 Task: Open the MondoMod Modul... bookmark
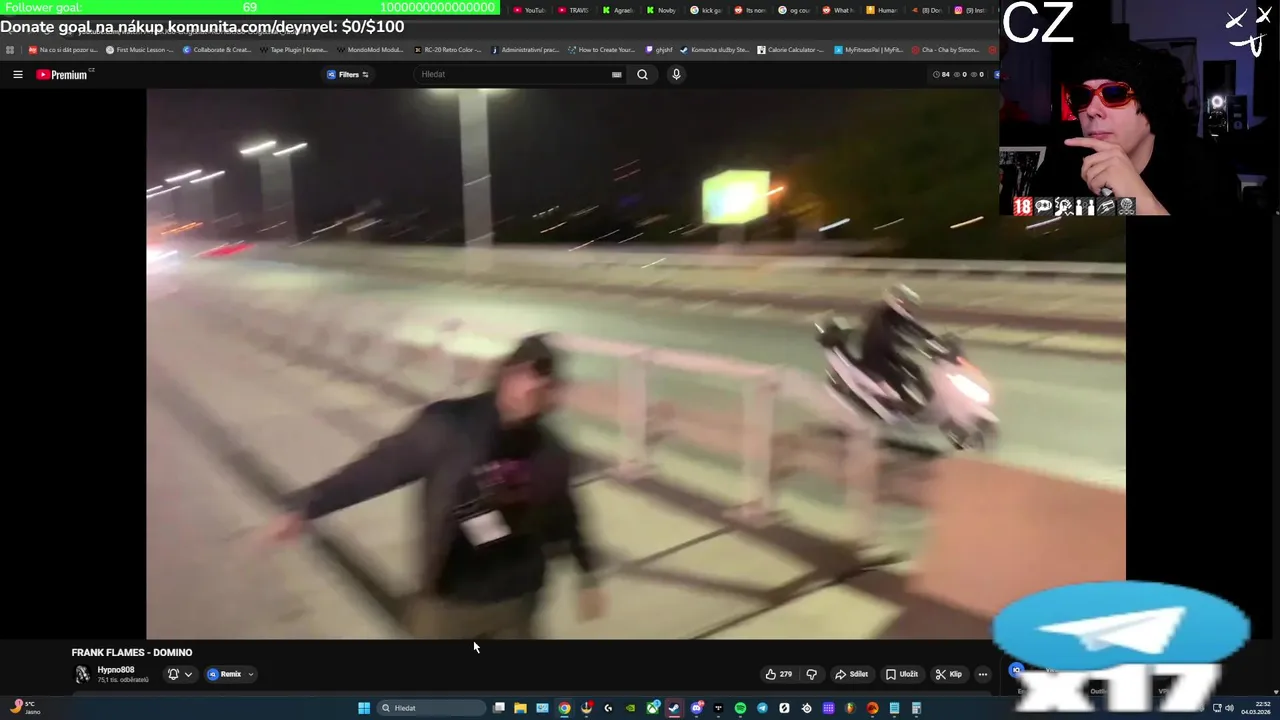tap(370, 49)
